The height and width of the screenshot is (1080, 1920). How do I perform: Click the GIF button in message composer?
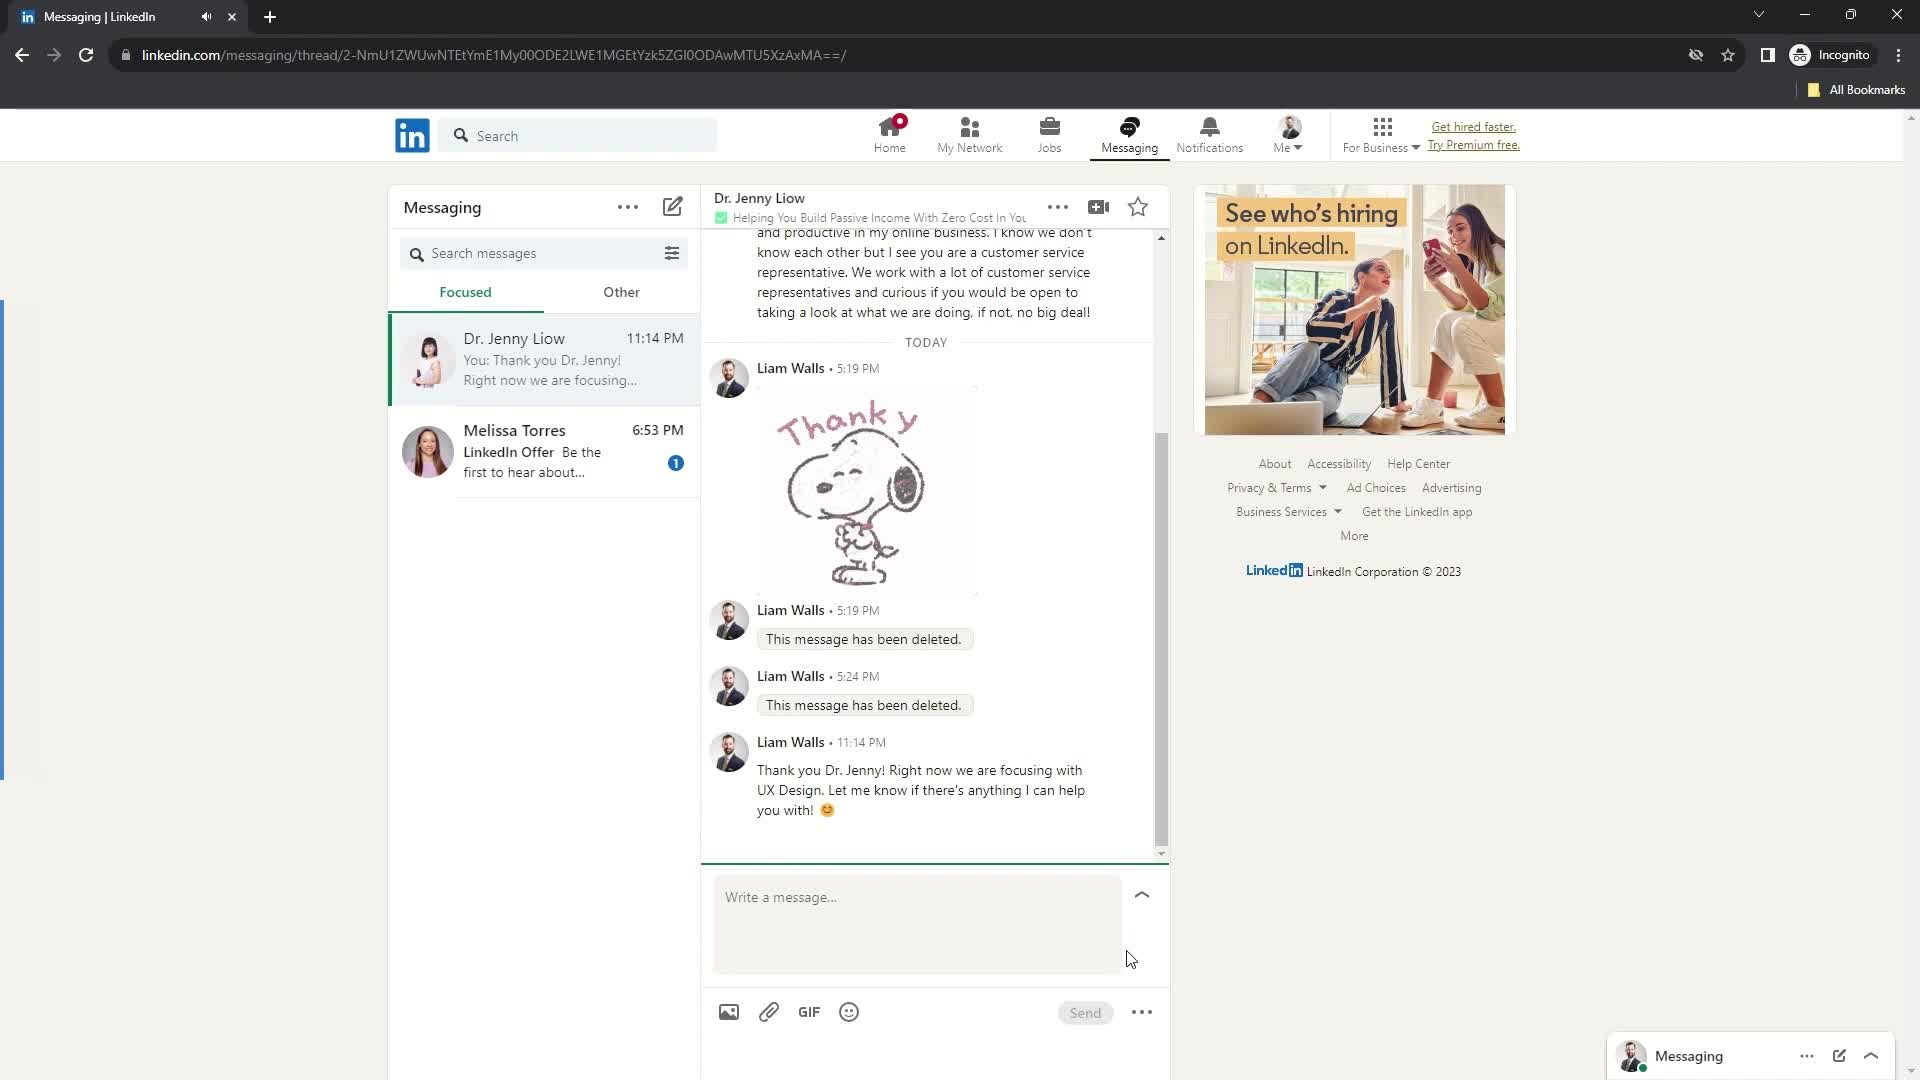coord(810,1013)
